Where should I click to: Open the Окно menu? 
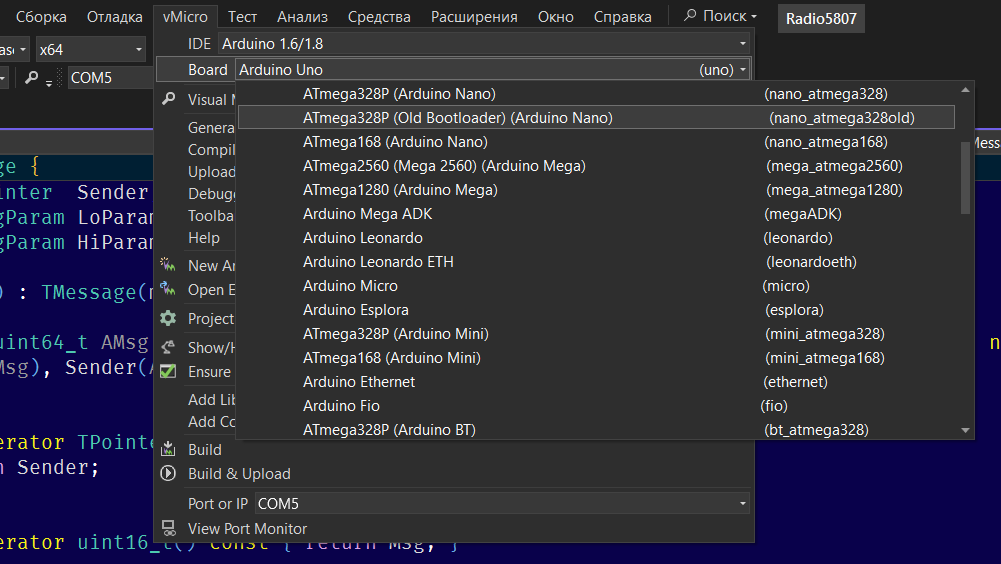[555, 17]
